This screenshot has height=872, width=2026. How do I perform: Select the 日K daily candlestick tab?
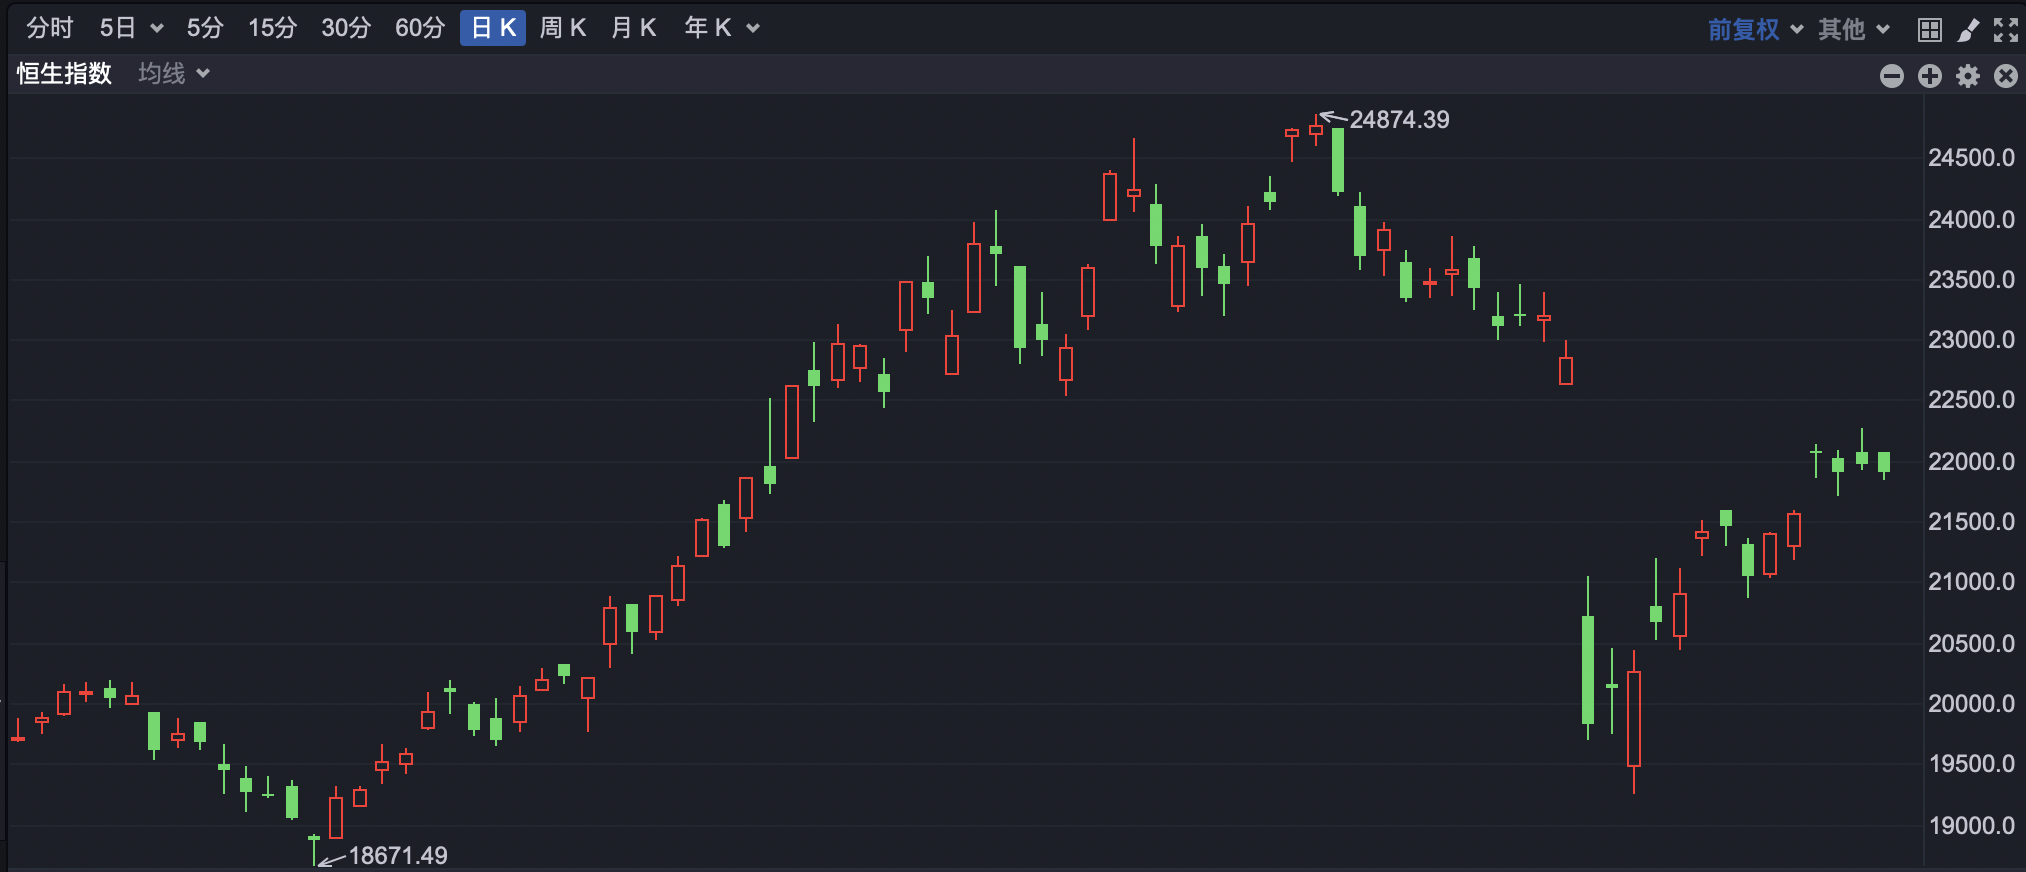pyautogui.click(x=493, y=28)
